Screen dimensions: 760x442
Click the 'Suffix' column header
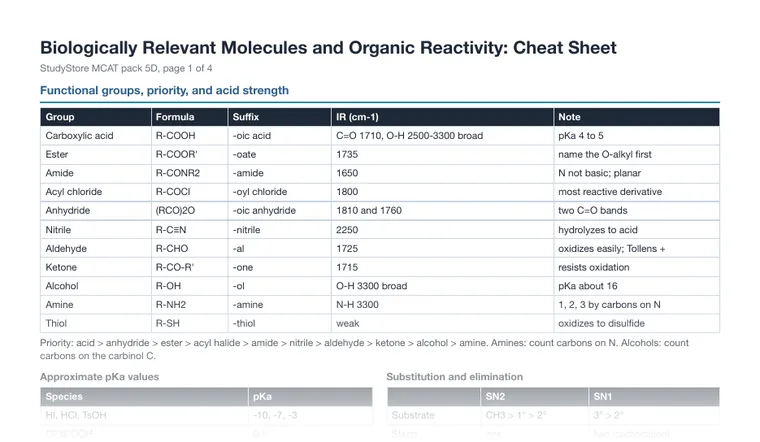pos(280,117)
